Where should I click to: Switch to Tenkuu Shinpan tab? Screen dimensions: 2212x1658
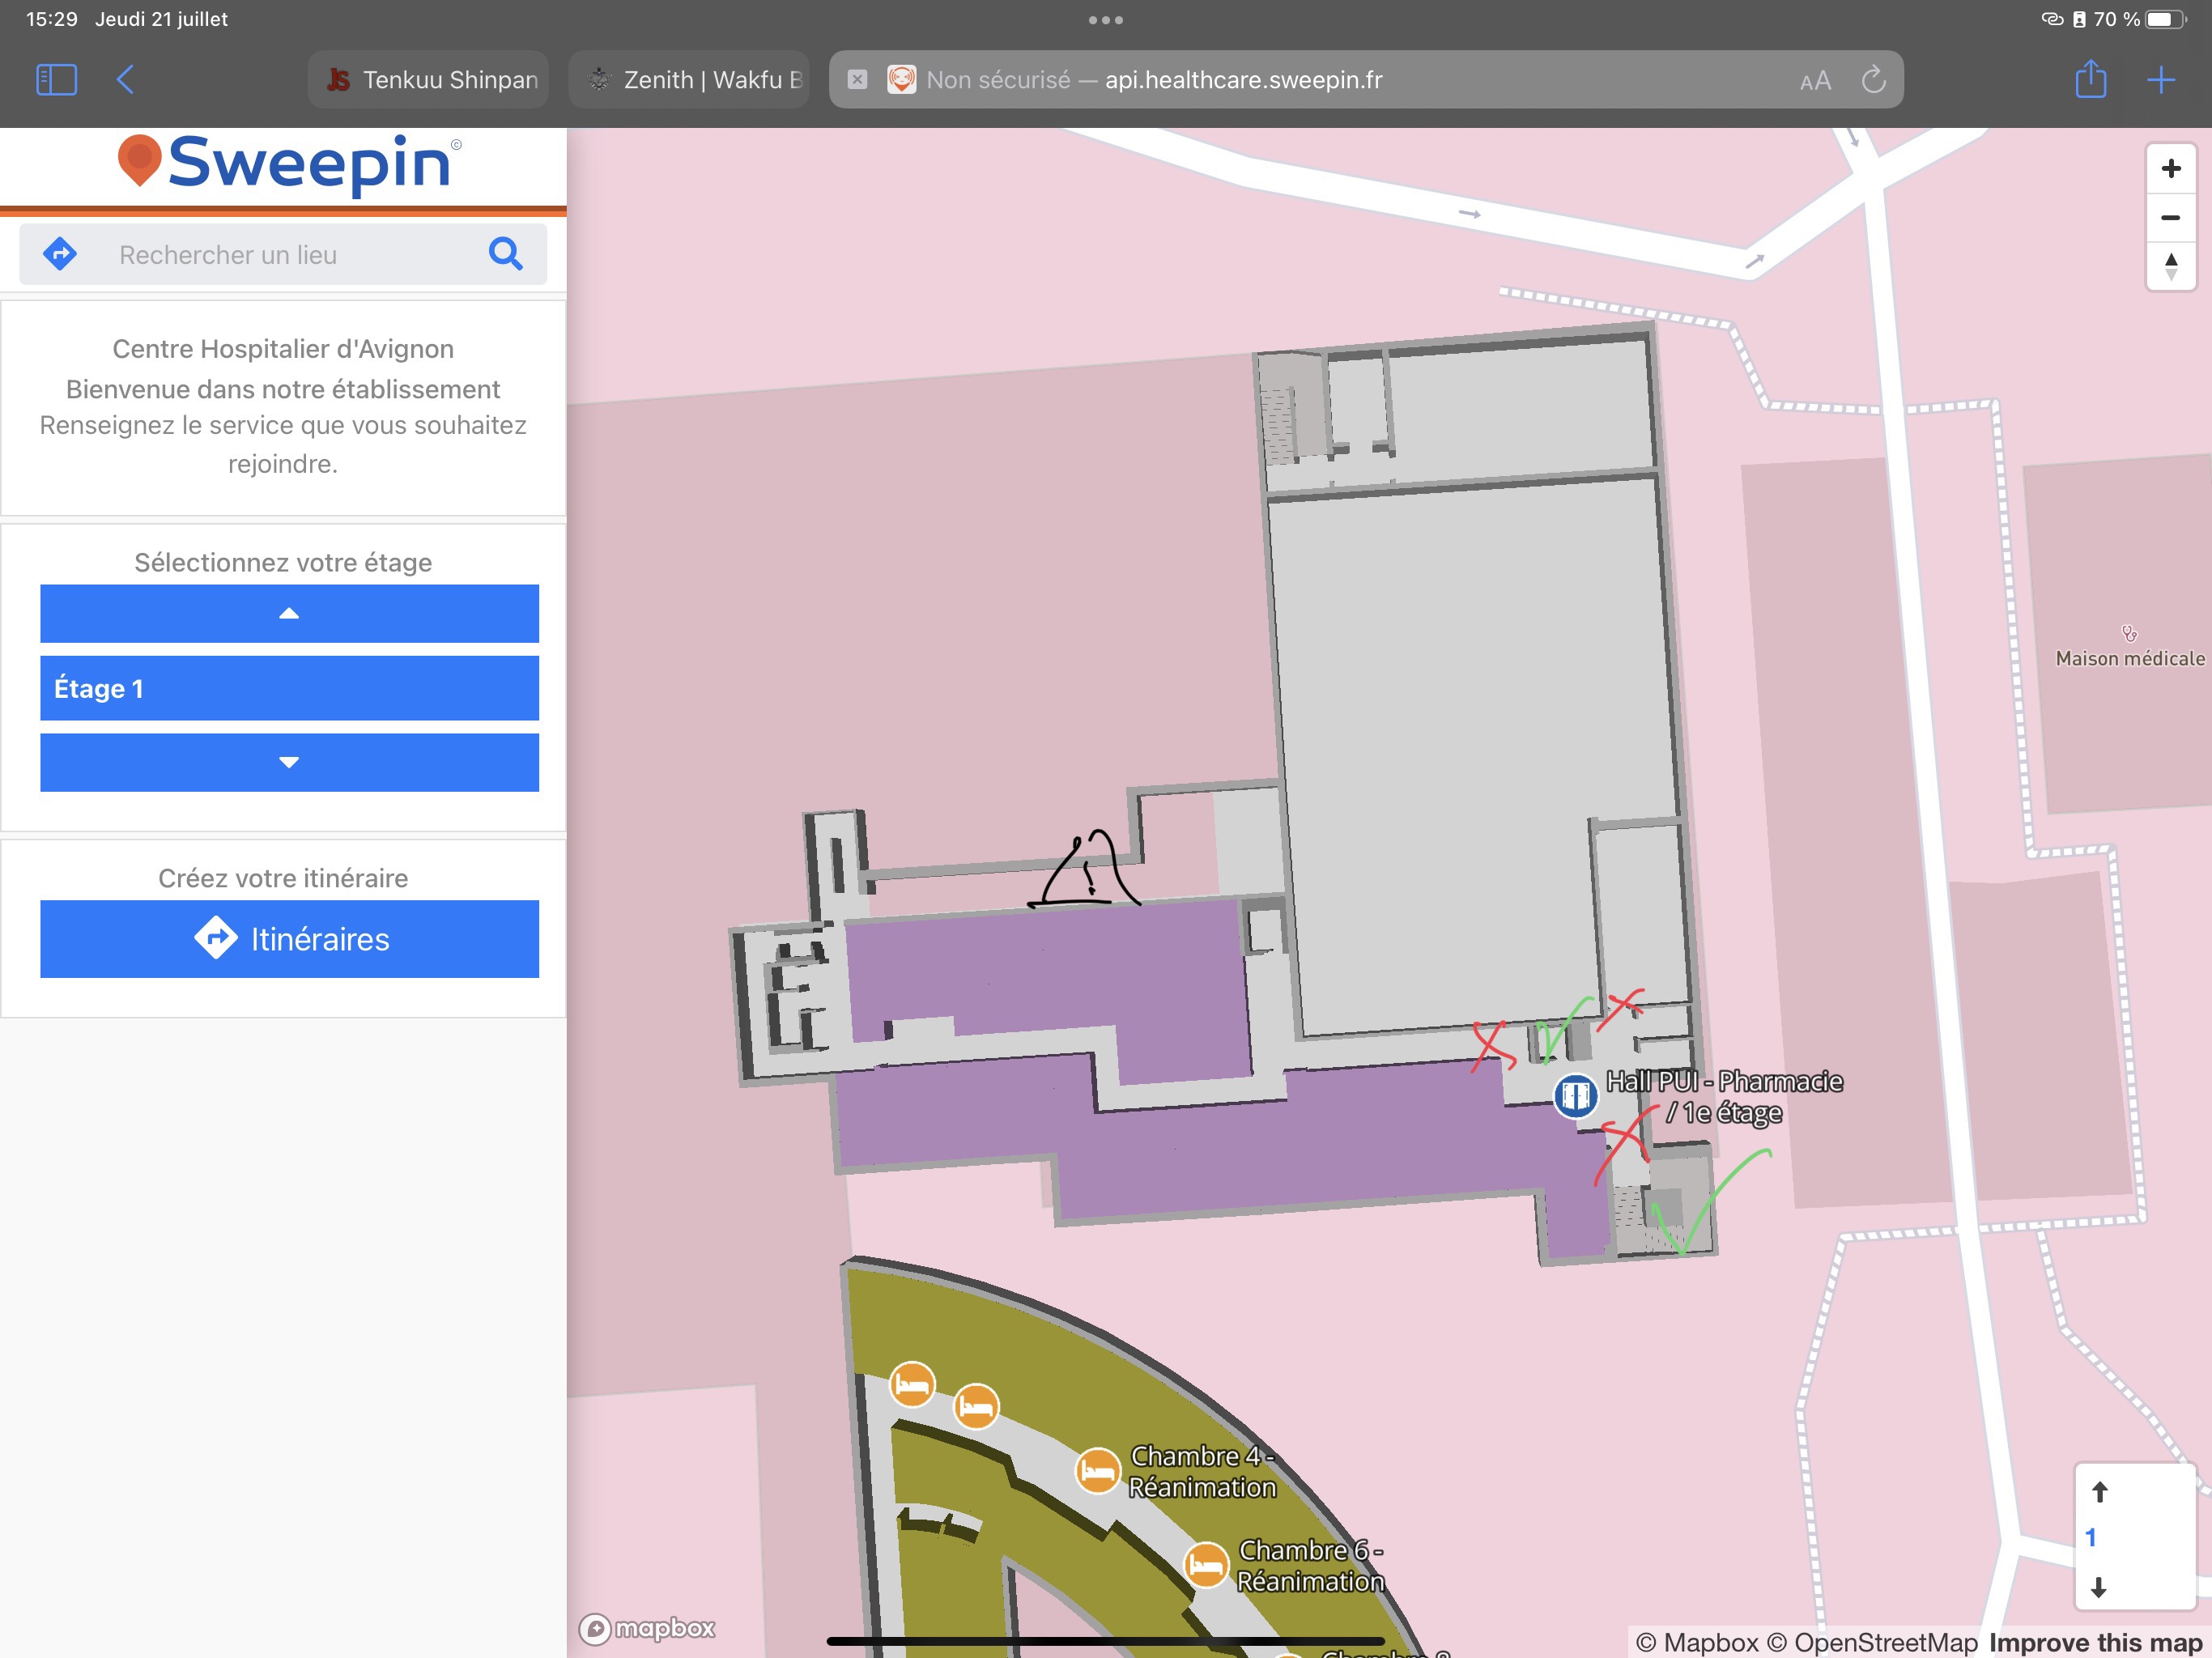tap(429, 80)
